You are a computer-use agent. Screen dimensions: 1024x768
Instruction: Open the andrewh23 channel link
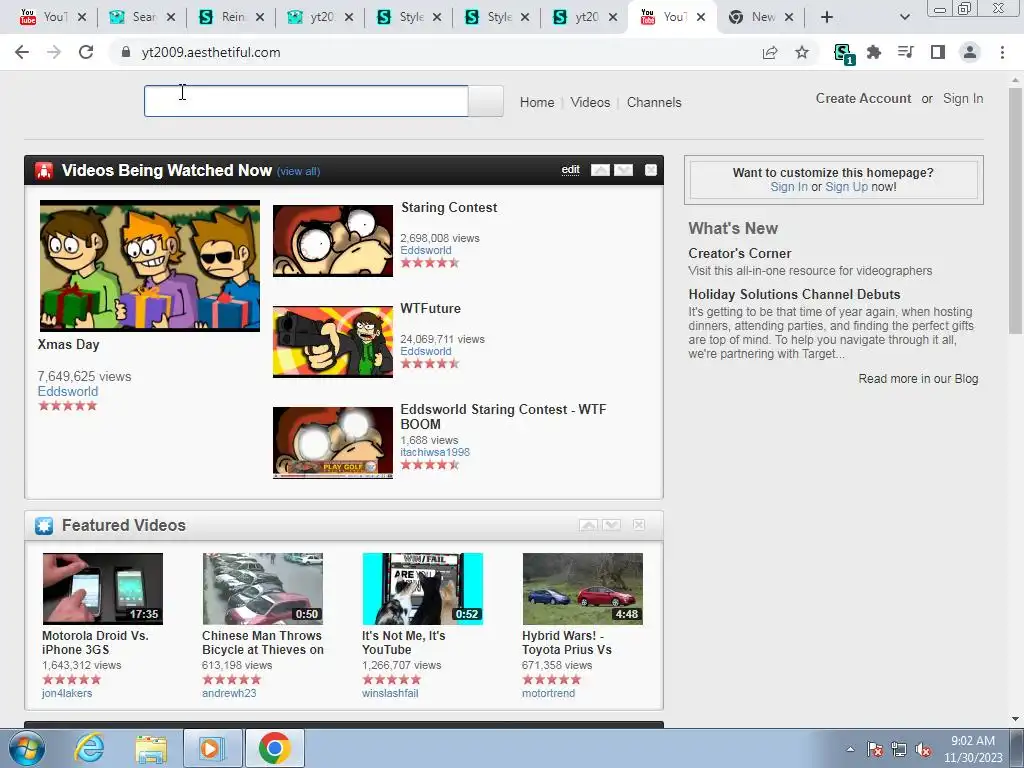229,693
